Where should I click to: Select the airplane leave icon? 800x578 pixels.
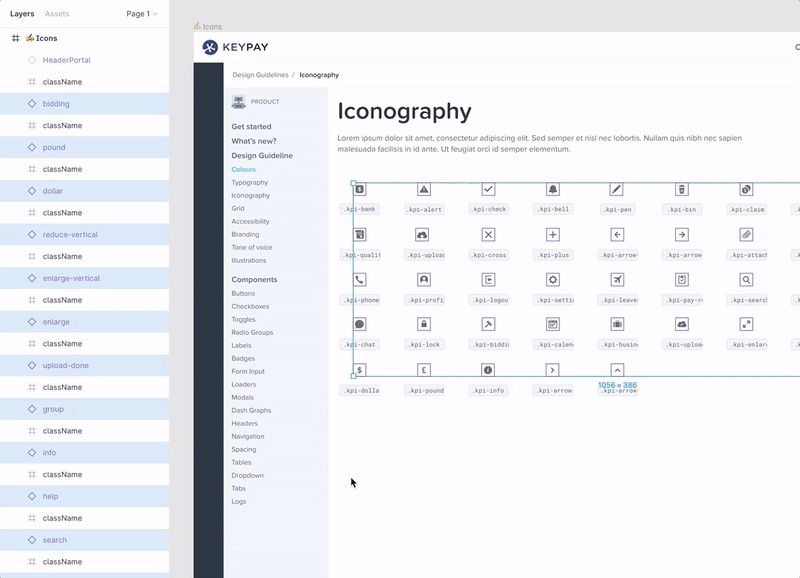tap(617, 280)
